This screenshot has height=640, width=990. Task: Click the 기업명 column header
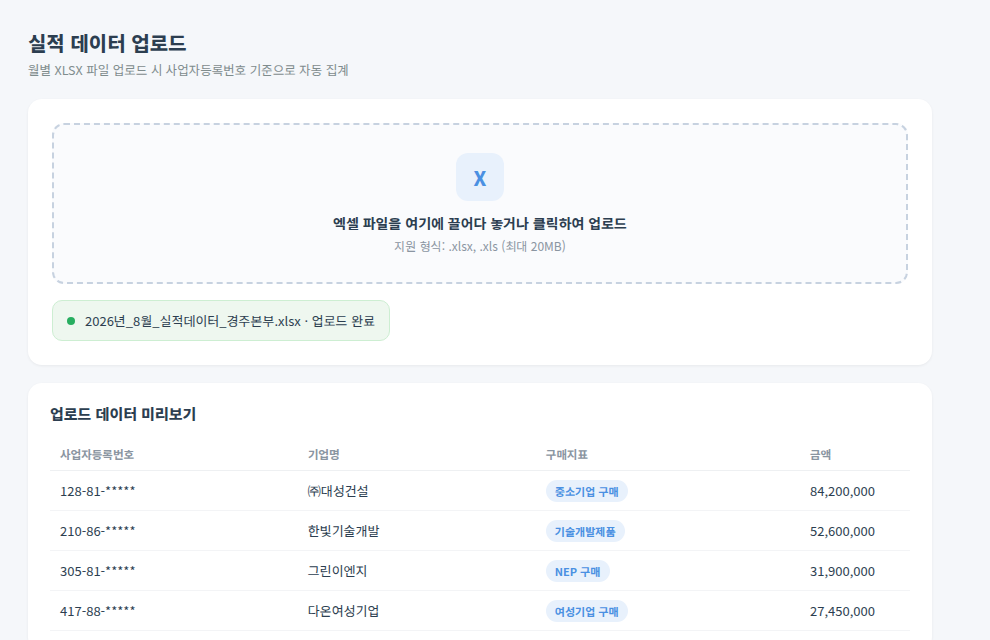(323, 454)
